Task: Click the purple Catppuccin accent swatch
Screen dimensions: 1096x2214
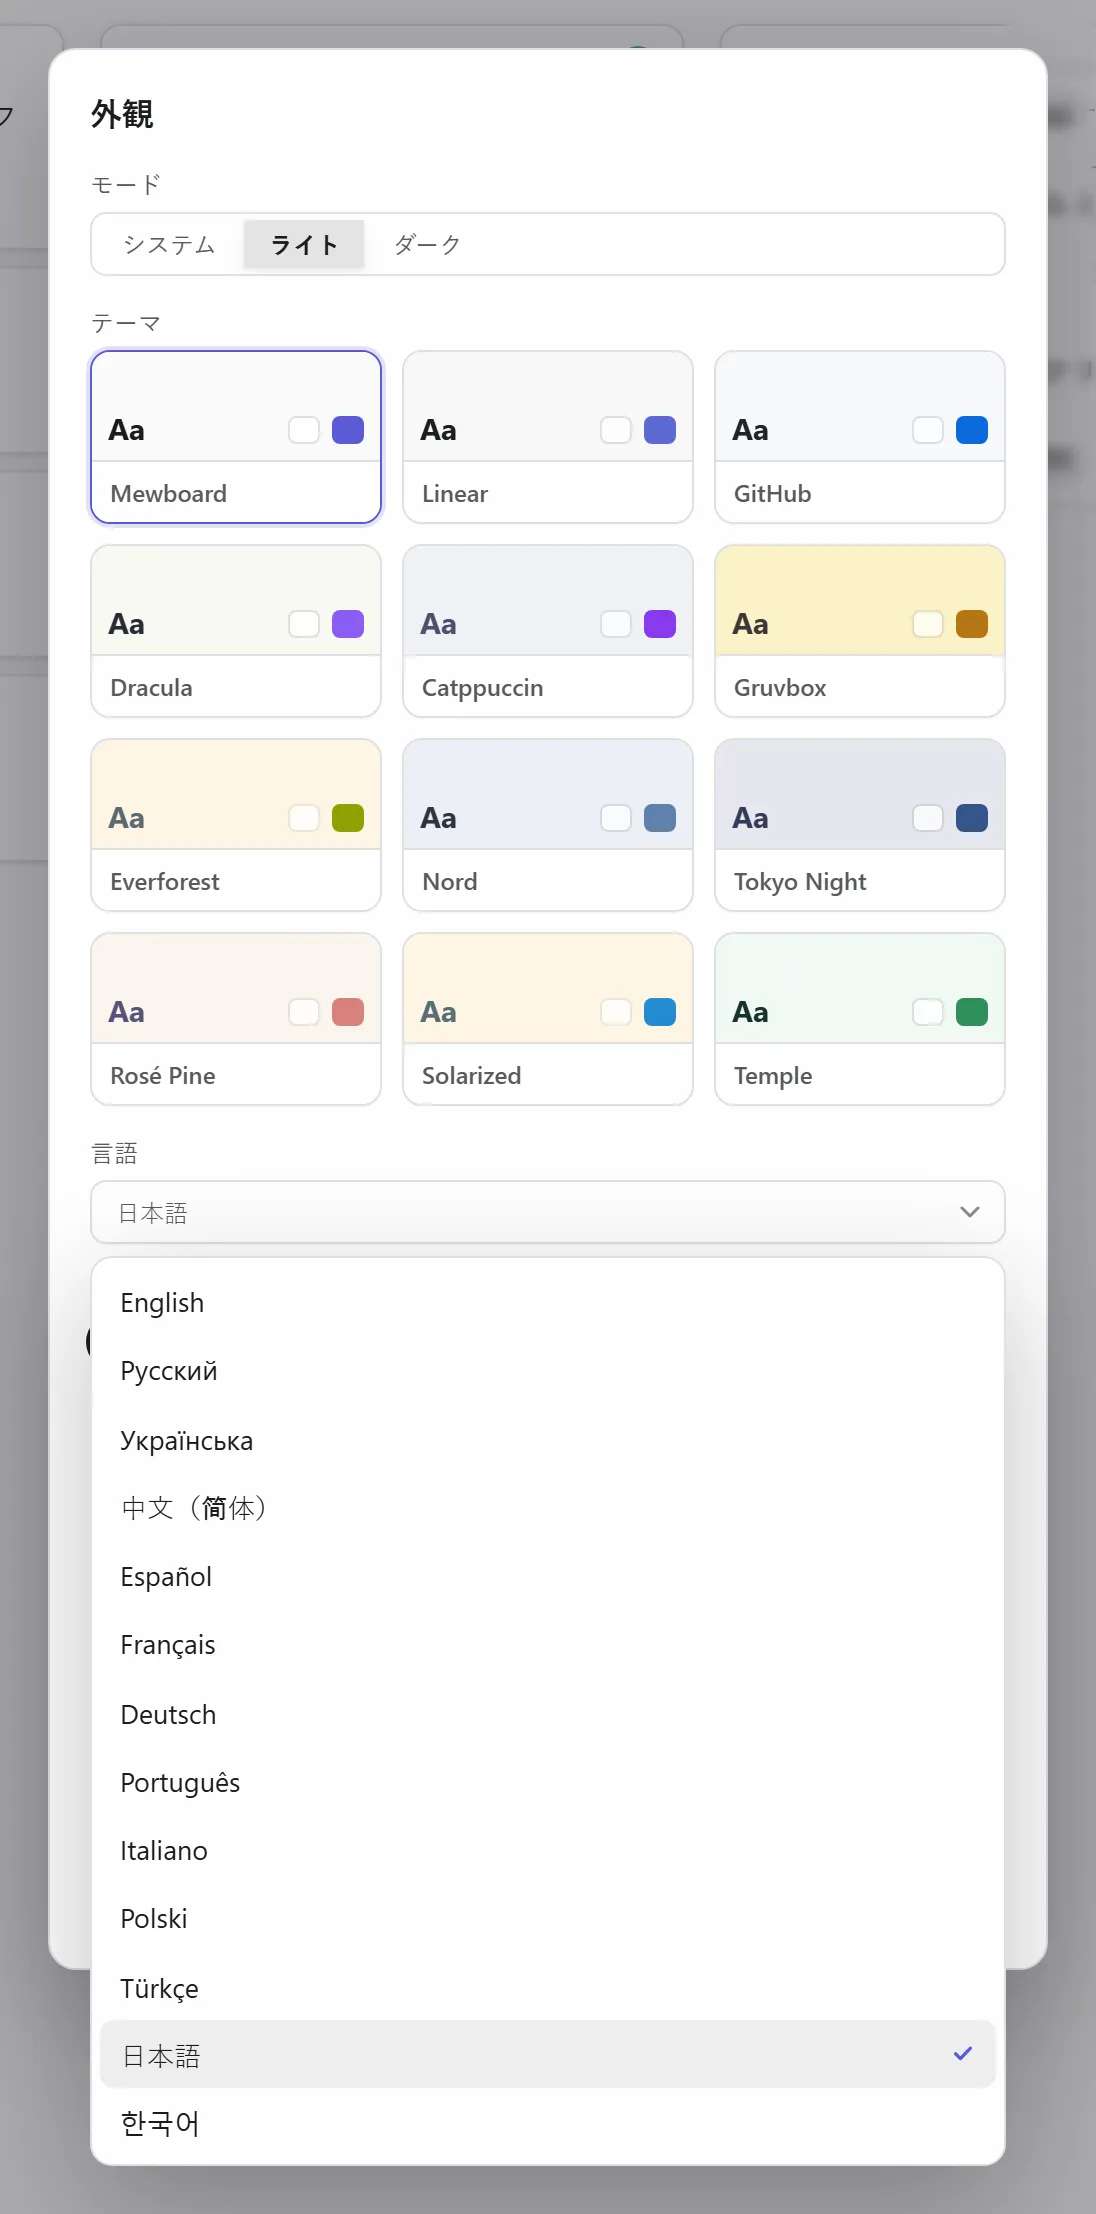Action: pos(660,624)
